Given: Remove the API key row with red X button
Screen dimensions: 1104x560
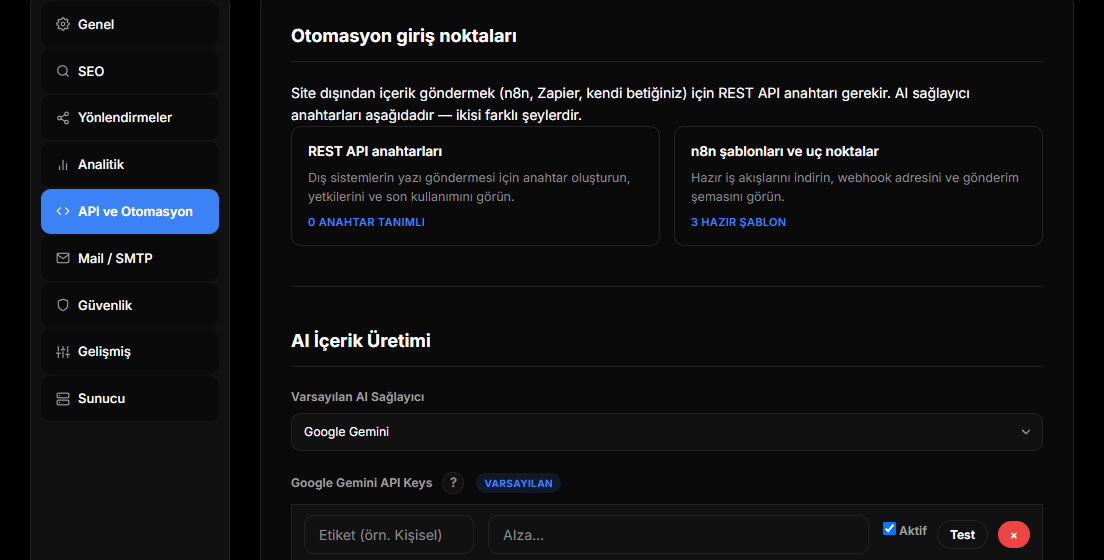Looking at the screenshot, I should click(x=1013, y=535).
